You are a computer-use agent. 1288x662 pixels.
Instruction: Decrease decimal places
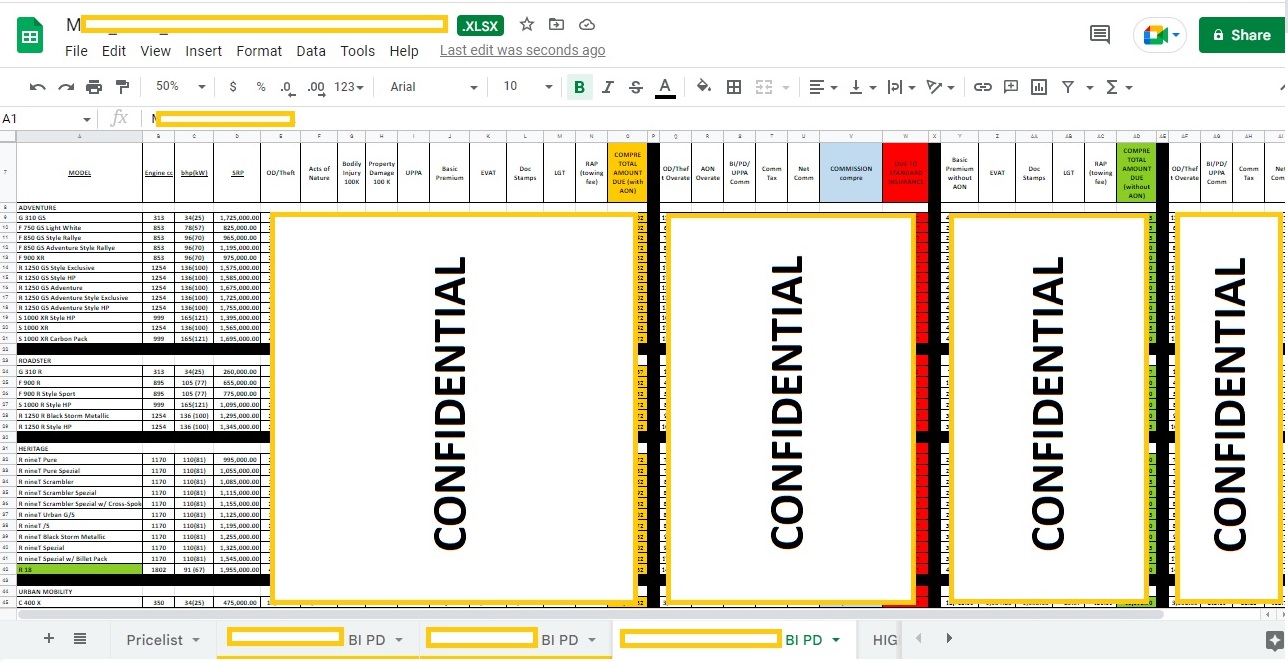click(x=288, y=87)
